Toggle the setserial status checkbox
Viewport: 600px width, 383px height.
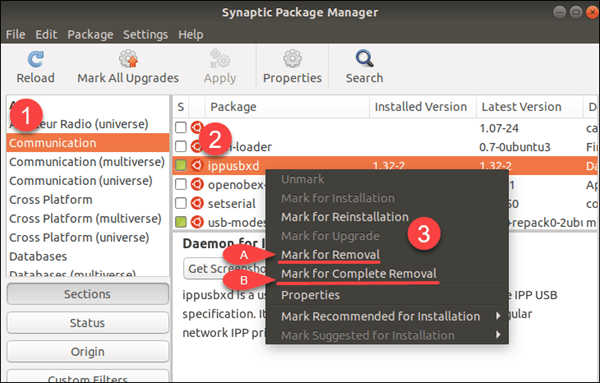point(181,203)
